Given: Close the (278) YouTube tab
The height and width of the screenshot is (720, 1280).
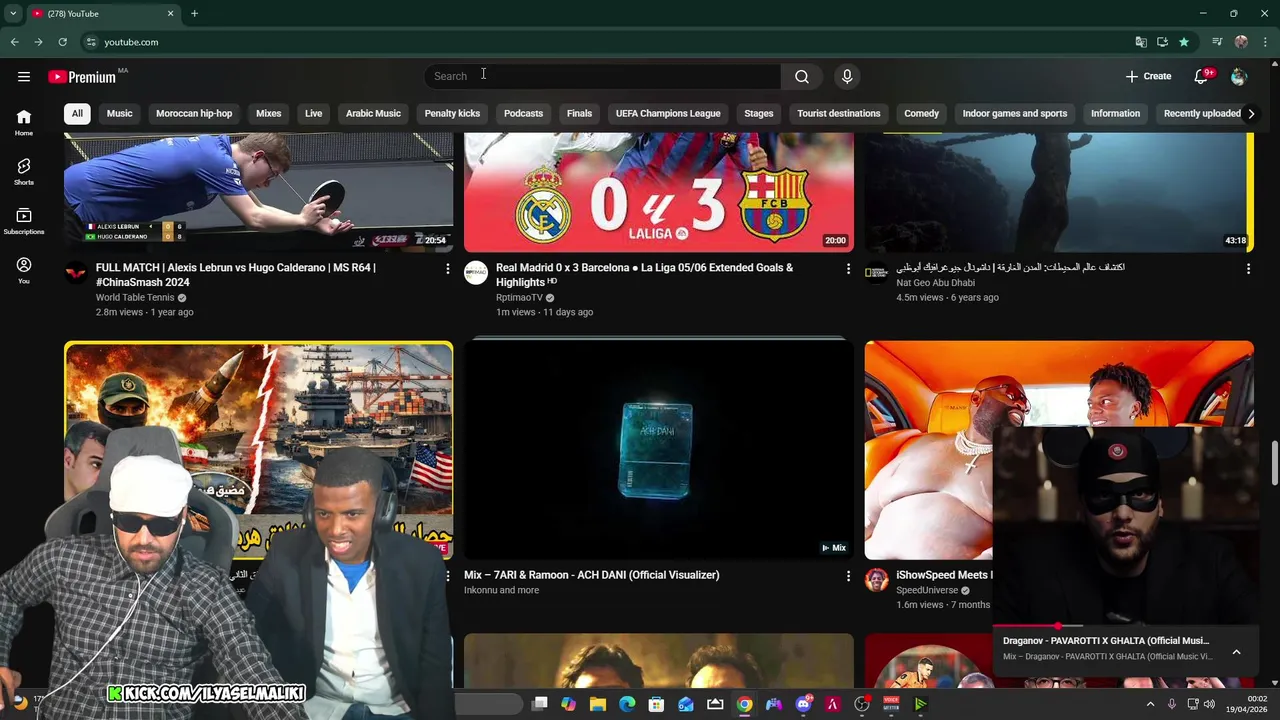Looking at the screenshot, I should pyautogui.click(x=170, y=13).
